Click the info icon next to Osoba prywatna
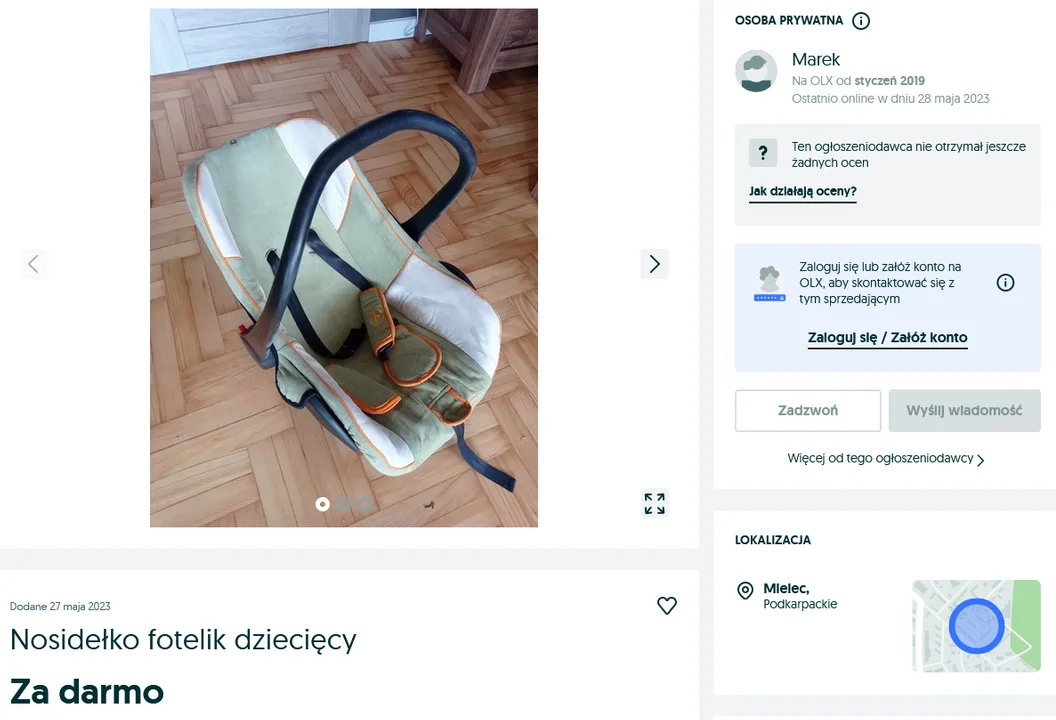Image resolution: width=1056 pixels, height=720 pixels. [x=861, y=21]
